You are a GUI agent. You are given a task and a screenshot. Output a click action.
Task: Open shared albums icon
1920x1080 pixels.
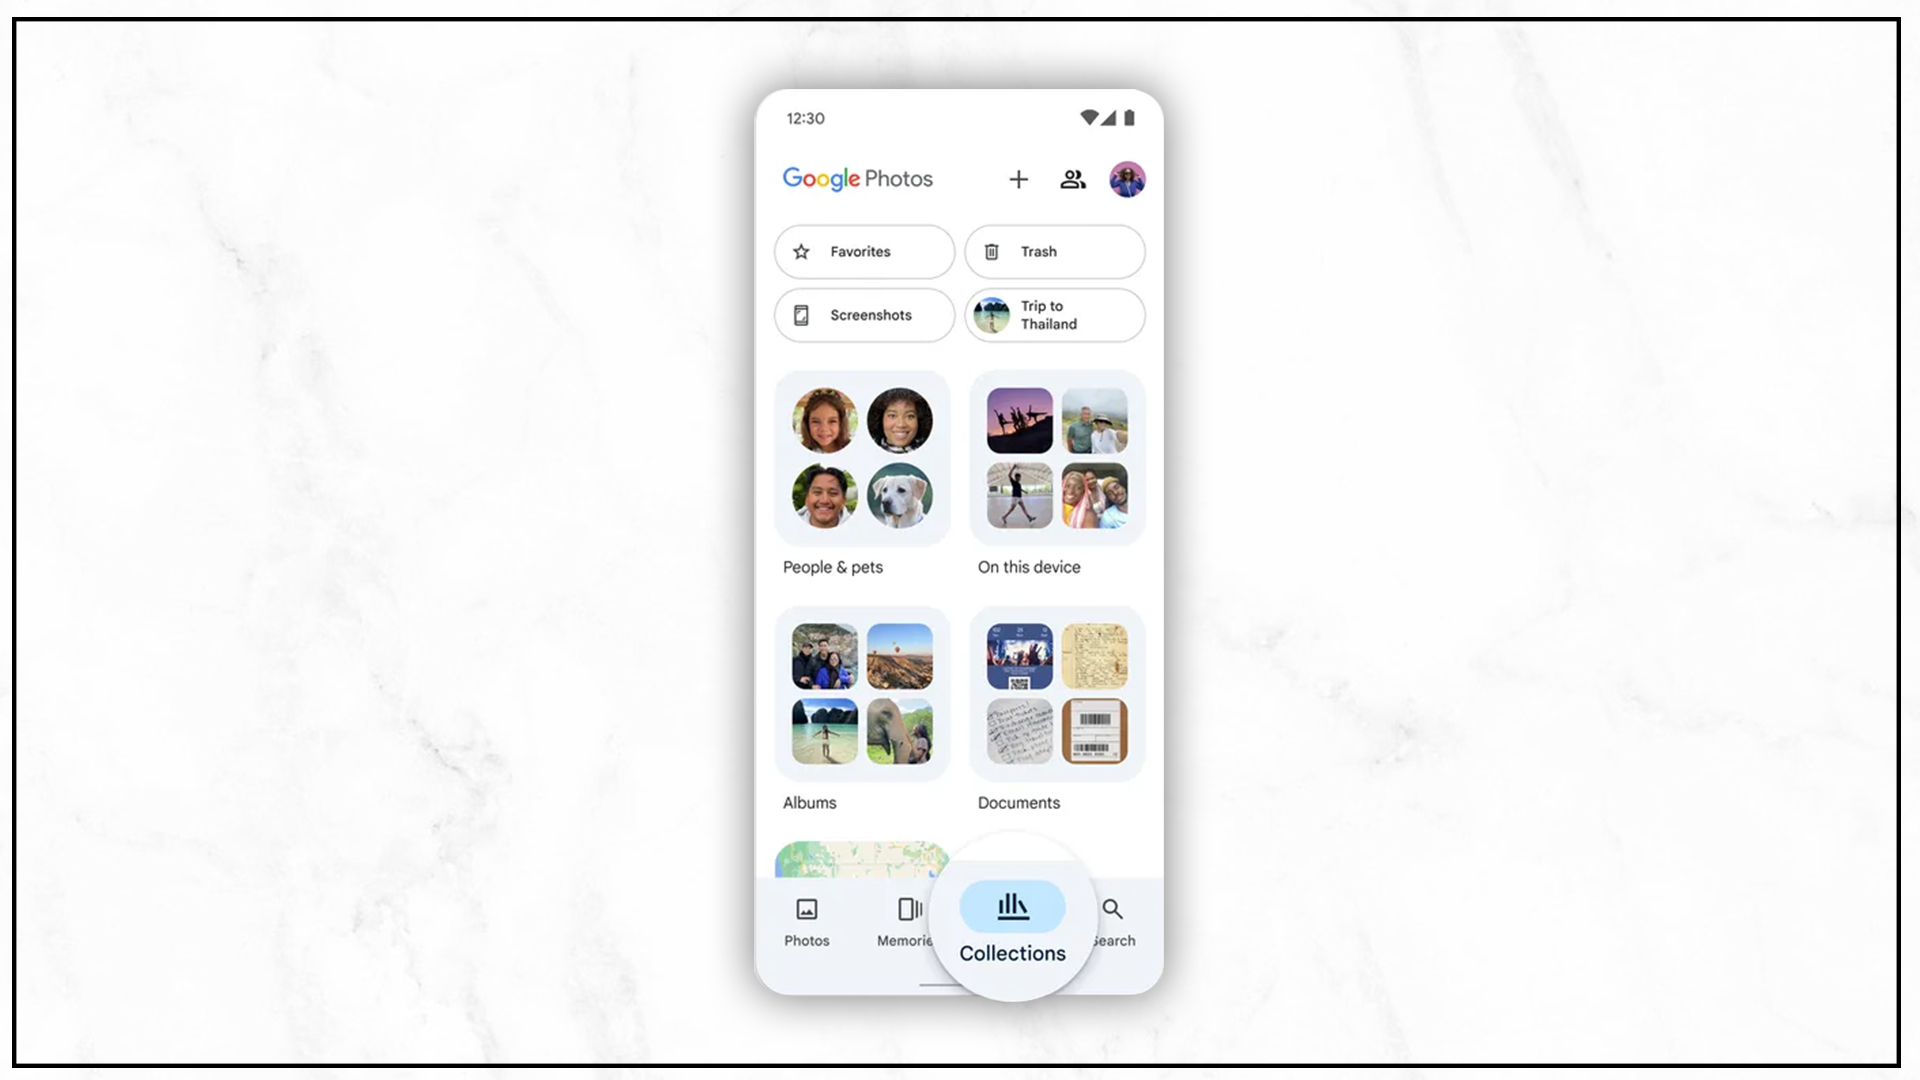tap(1072, 178)
